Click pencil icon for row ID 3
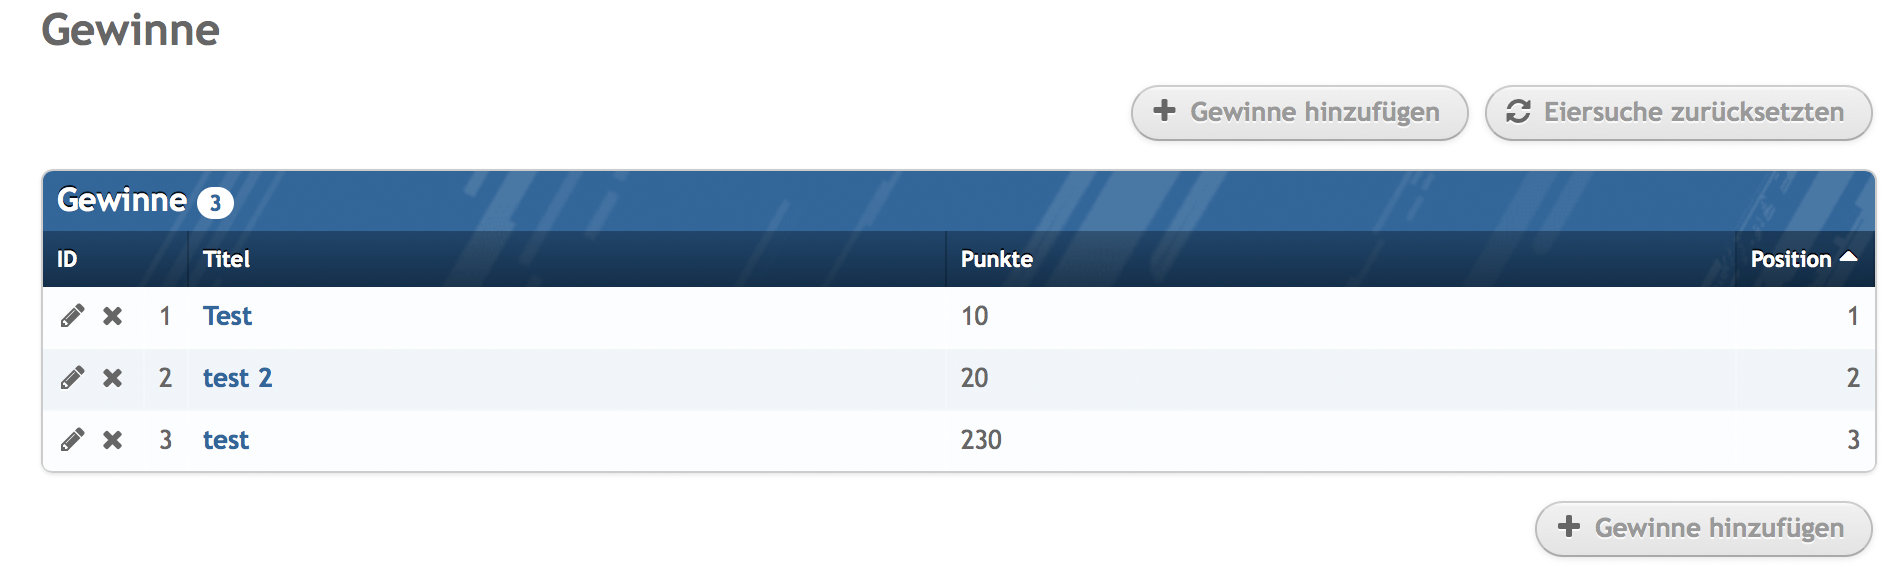The width and height of the screenshot is (1899, 583). click(x=72, y=441)
